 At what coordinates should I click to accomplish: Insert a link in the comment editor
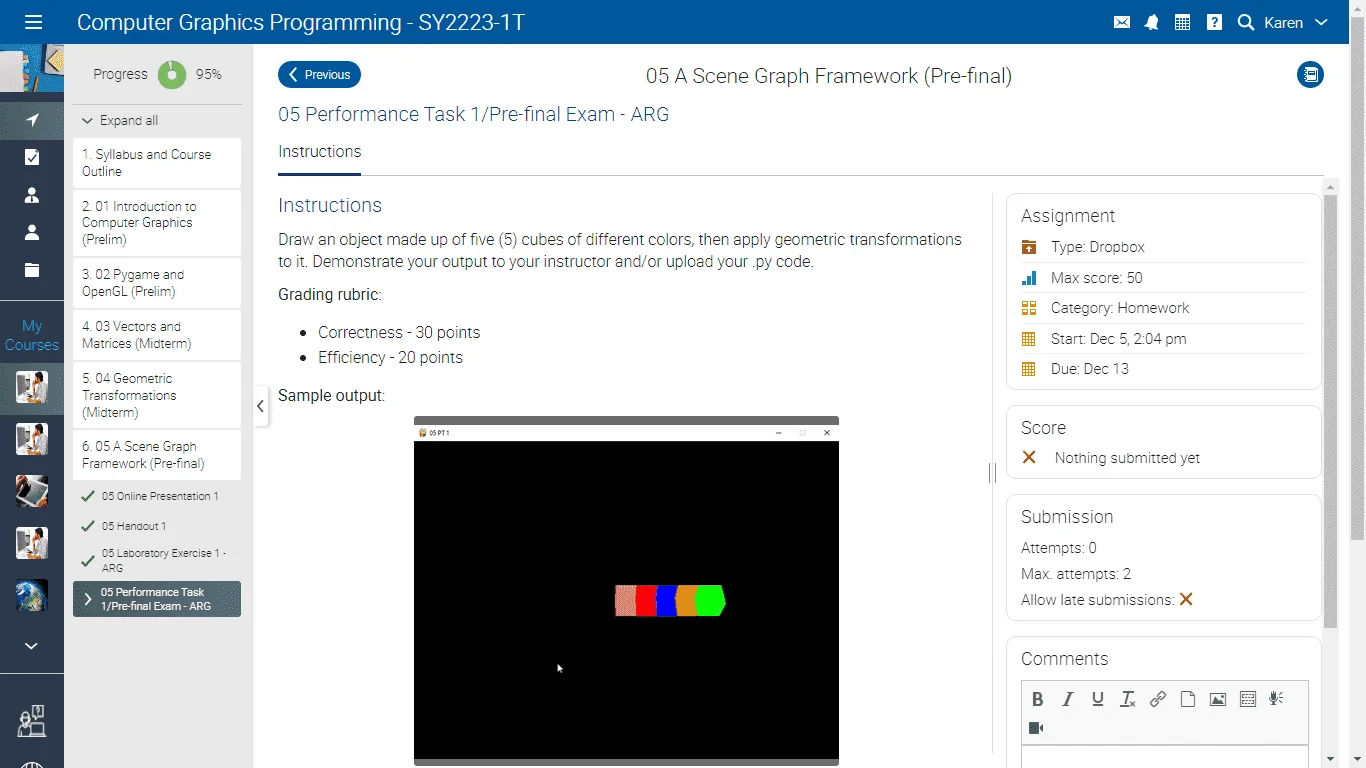1157,699
